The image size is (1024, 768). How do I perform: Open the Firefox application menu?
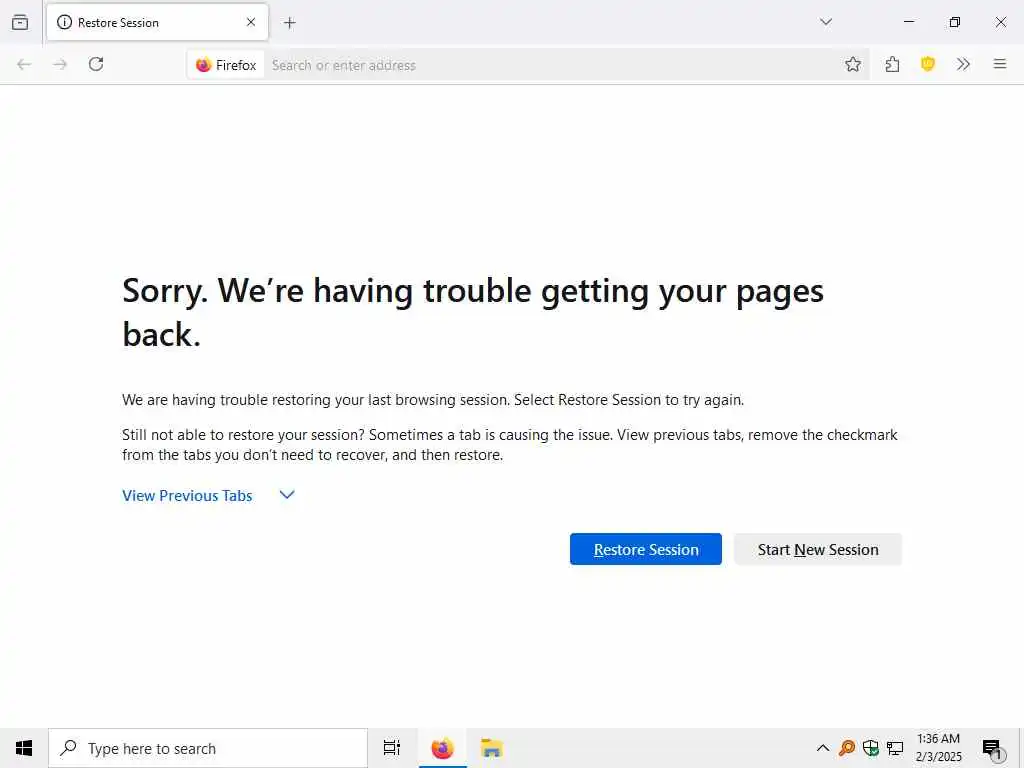(999, 64)
